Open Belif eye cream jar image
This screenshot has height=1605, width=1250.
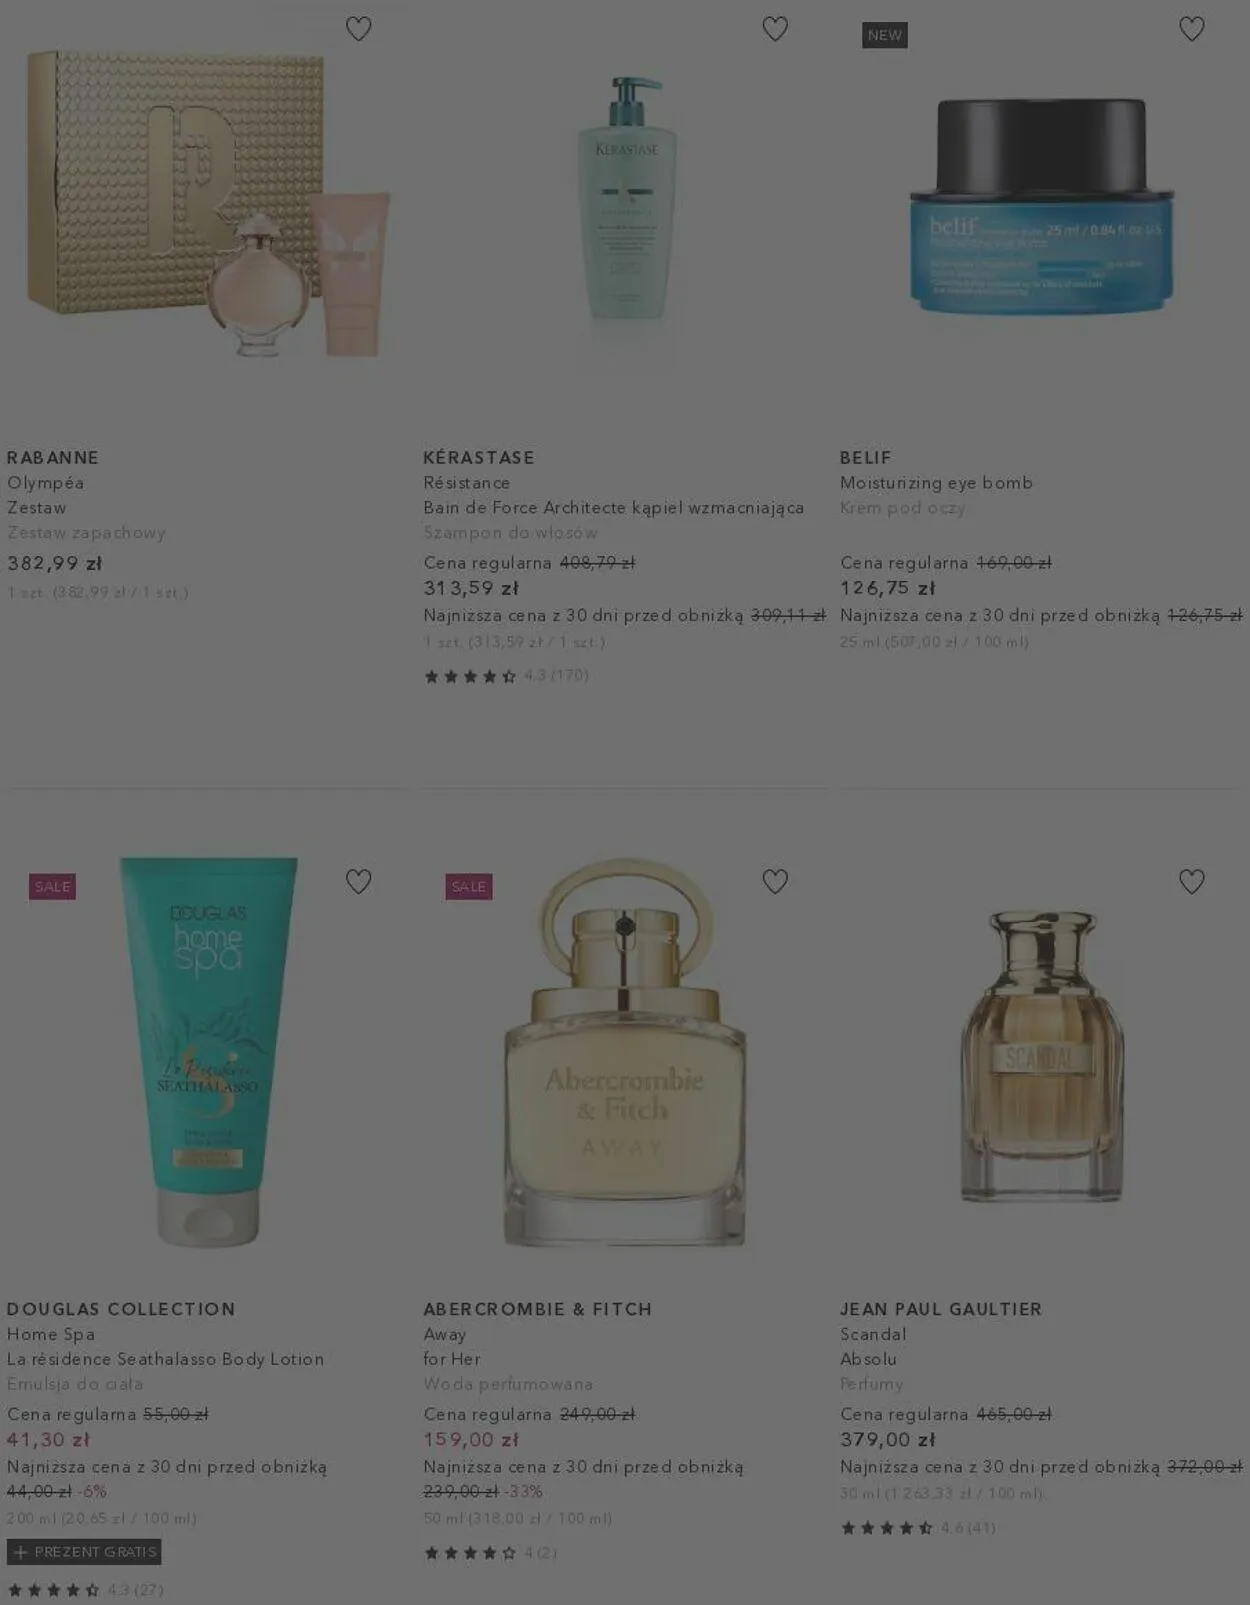click(1041, 205)
